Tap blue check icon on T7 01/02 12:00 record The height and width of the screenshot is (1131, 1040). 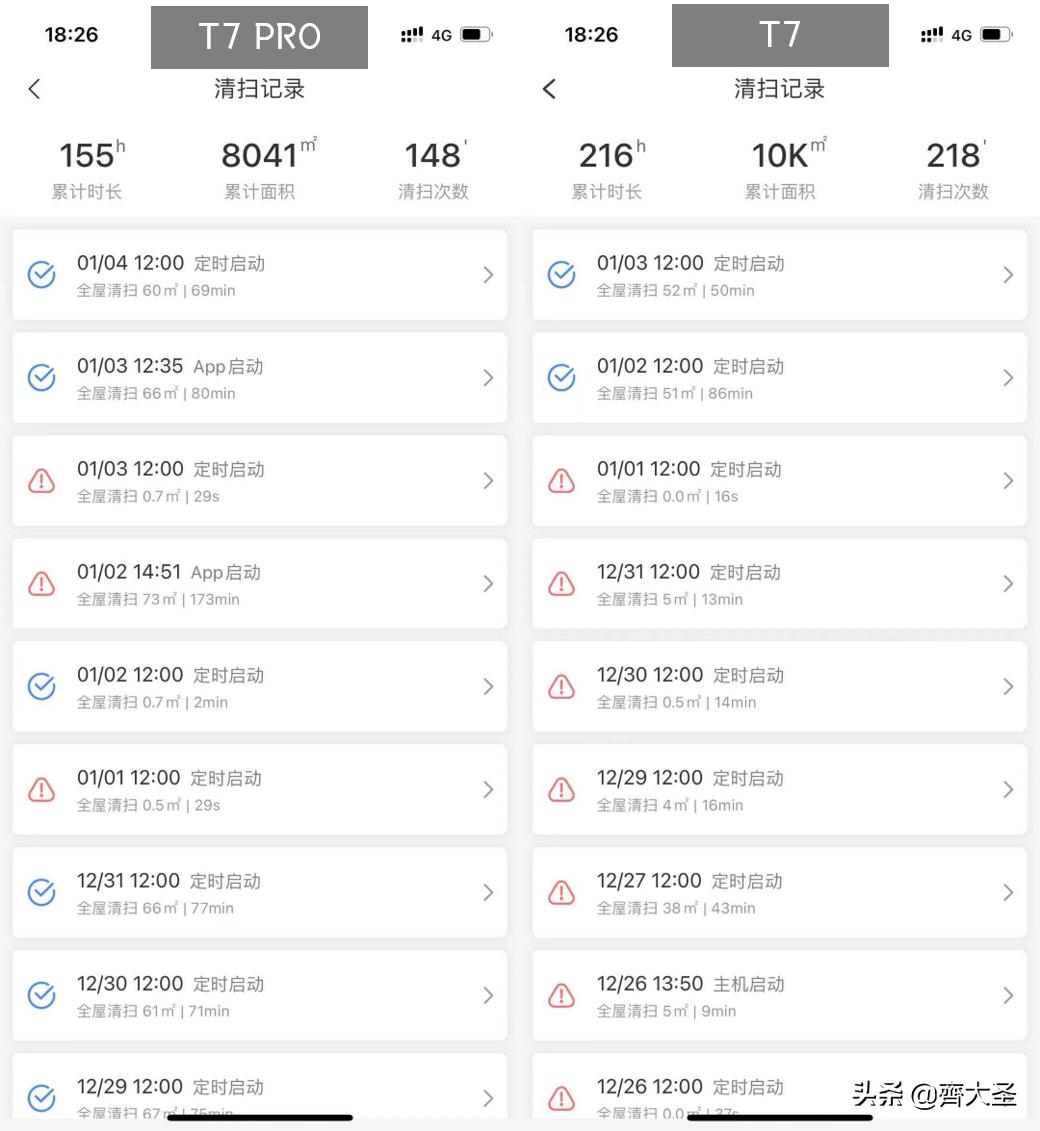pyautogui.click(x=562, y=378)
